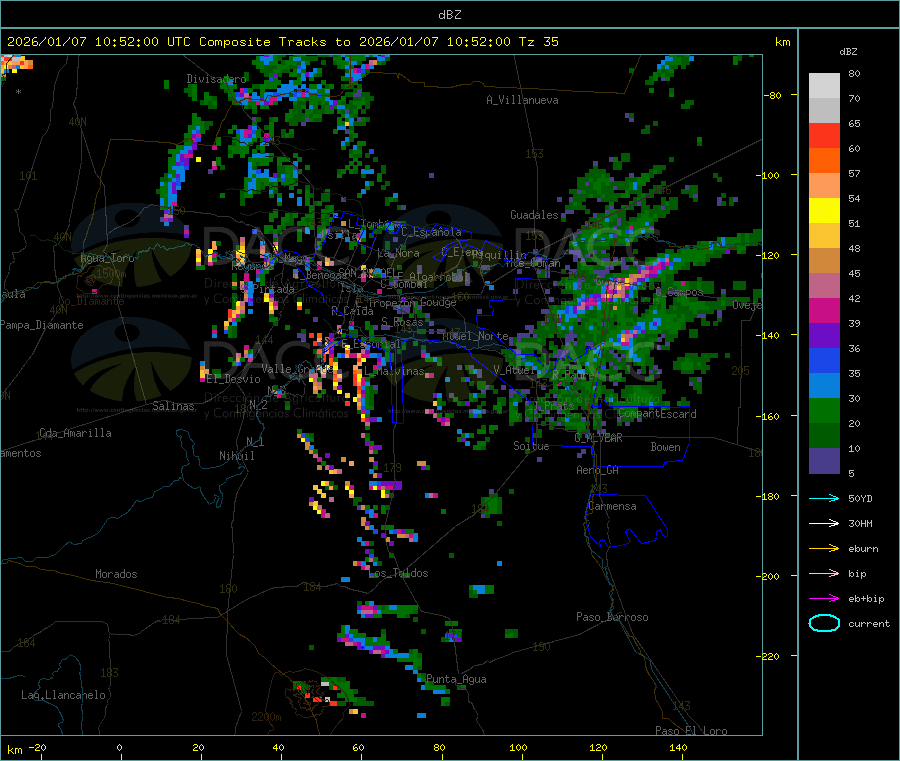This screenshot has width=900, height=761.
Task: Click the 'Punta_Agua' place label
Action: coord(456,679)
